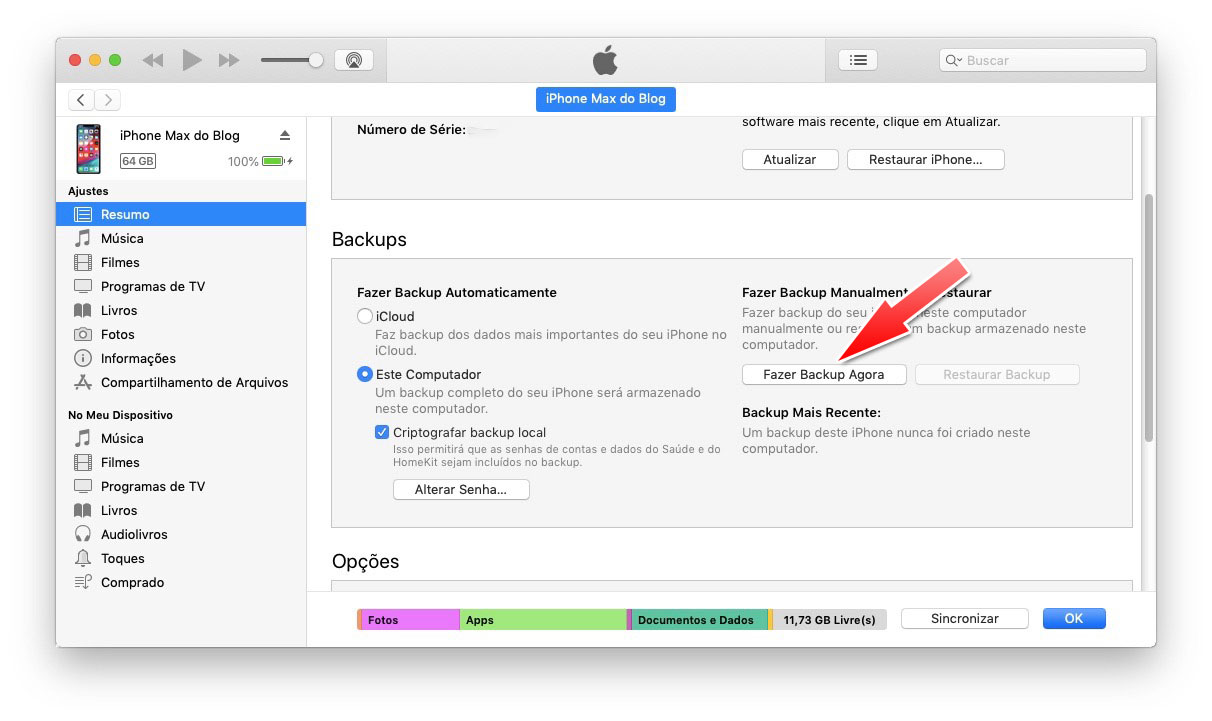The image size is (1212, 721).
Task: Open Informações in the sidebar
Action: [x=181, y=358]
